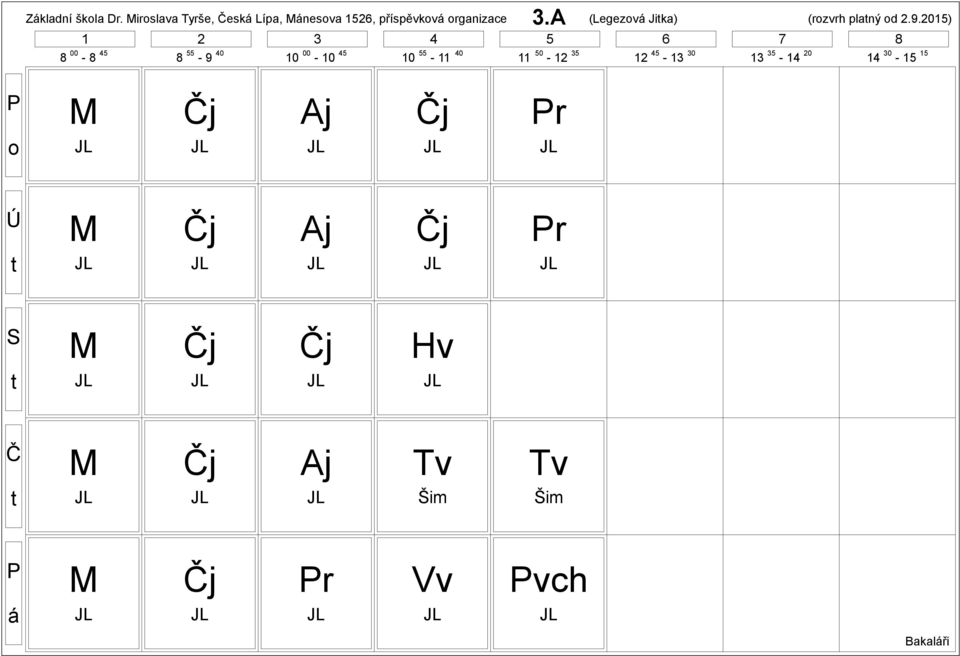
Task: Click the Bakaláři label in corner
Action: pyautogui.click(x=929, y=640)
